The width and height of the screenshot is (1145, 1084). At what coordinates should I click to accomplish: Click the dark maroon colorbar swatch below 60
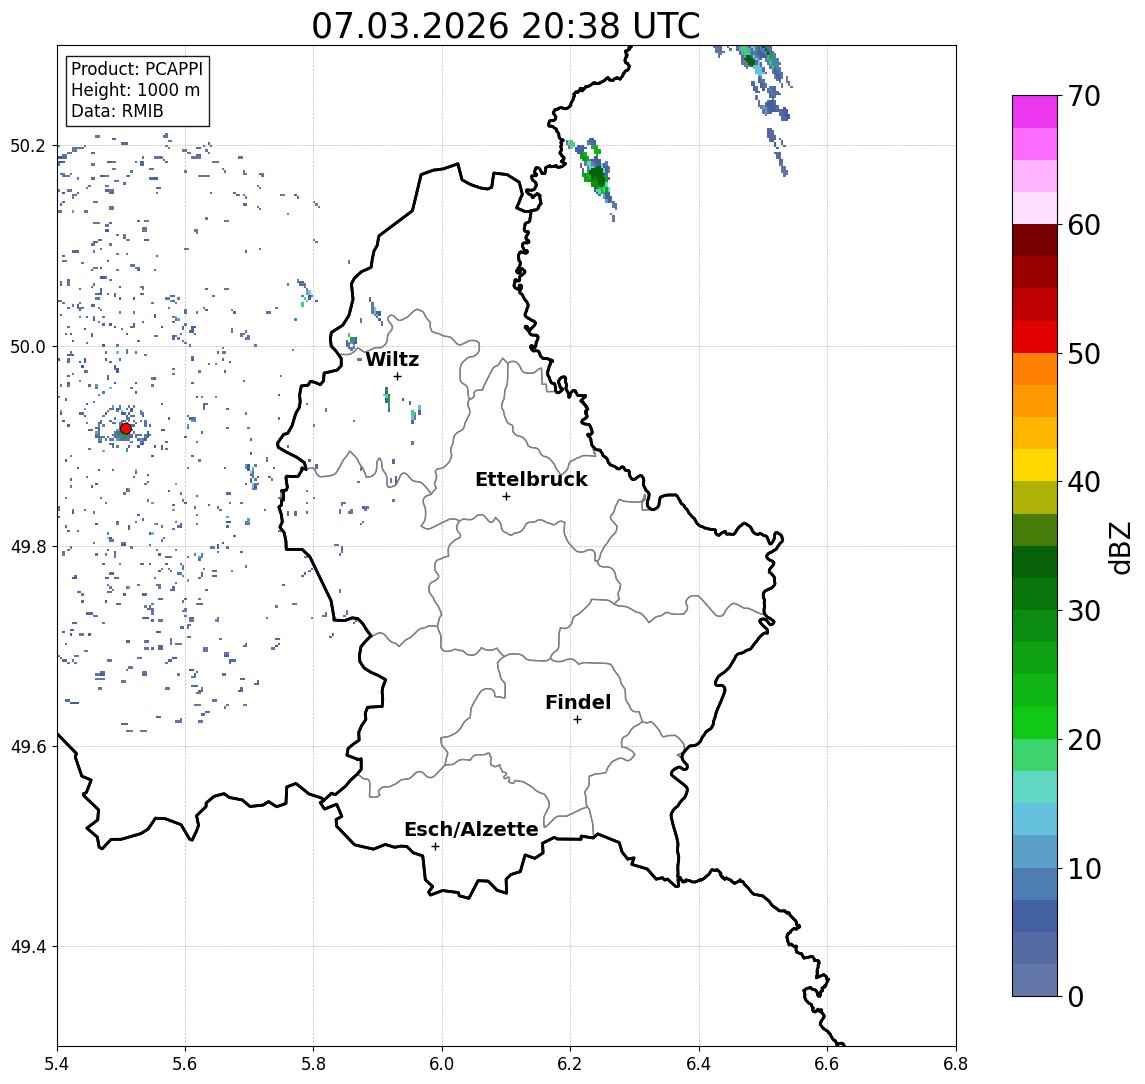(x=1035, y=240)
